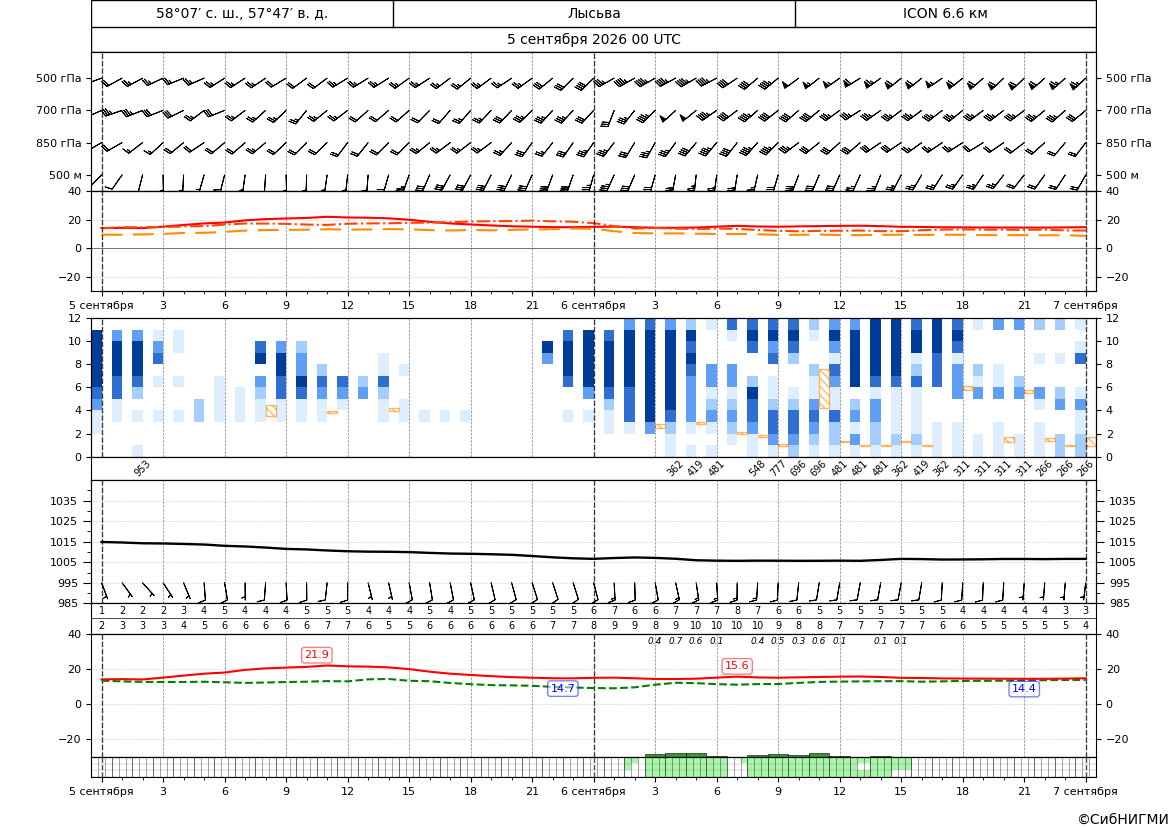Screen dimensions: 1169x827
Task: Click the 953 cloud base value
Action: tap(142, 468)
